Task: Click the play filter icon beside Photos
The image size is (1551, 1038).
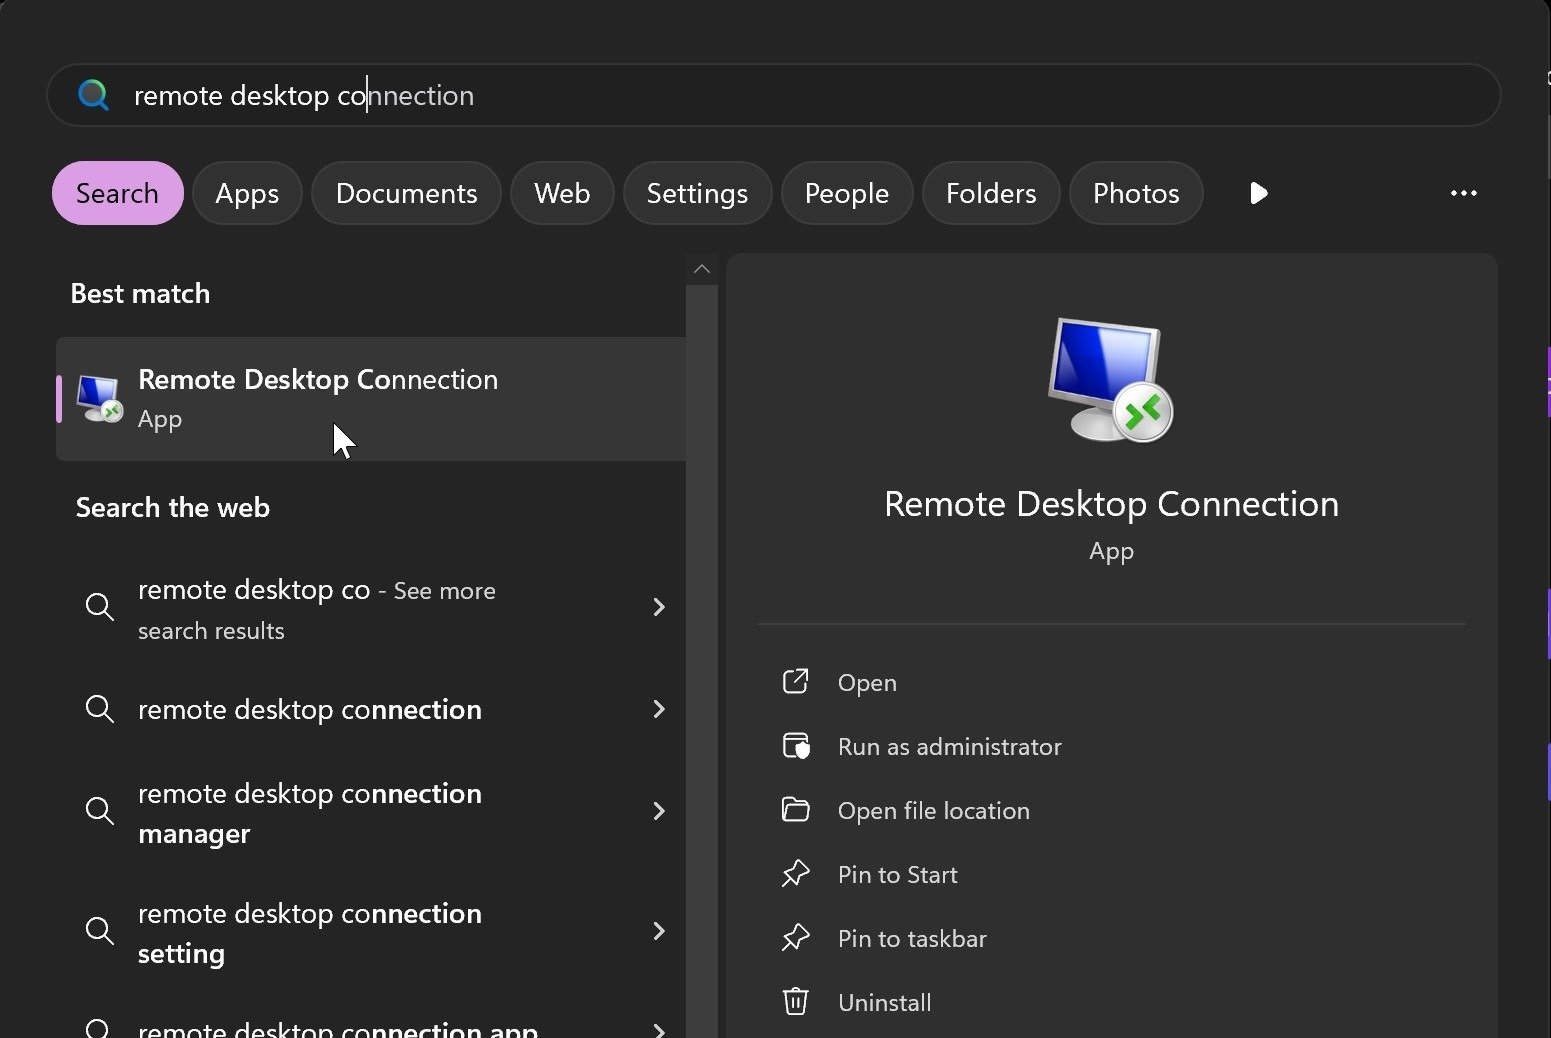Action: (x=1257, y=193)
